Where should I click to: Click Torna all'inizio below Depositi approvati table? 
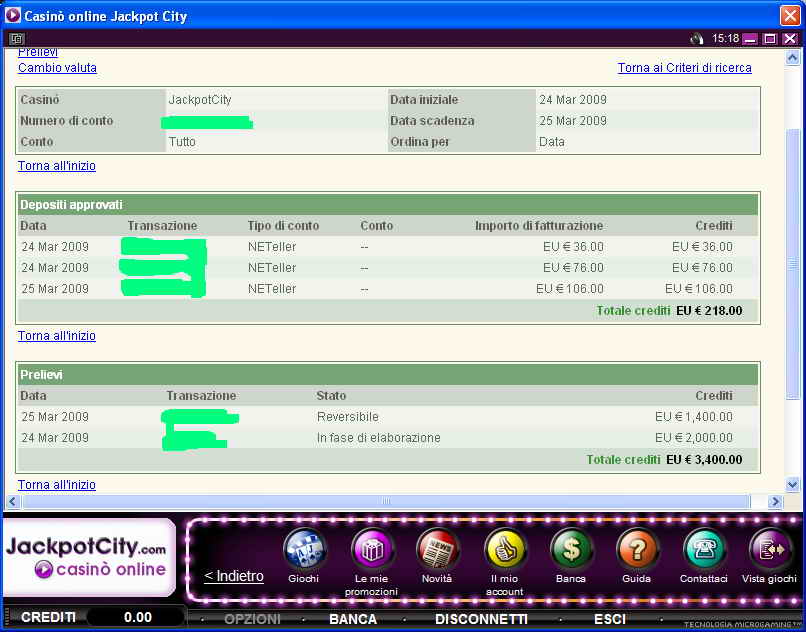click(57, 336)
